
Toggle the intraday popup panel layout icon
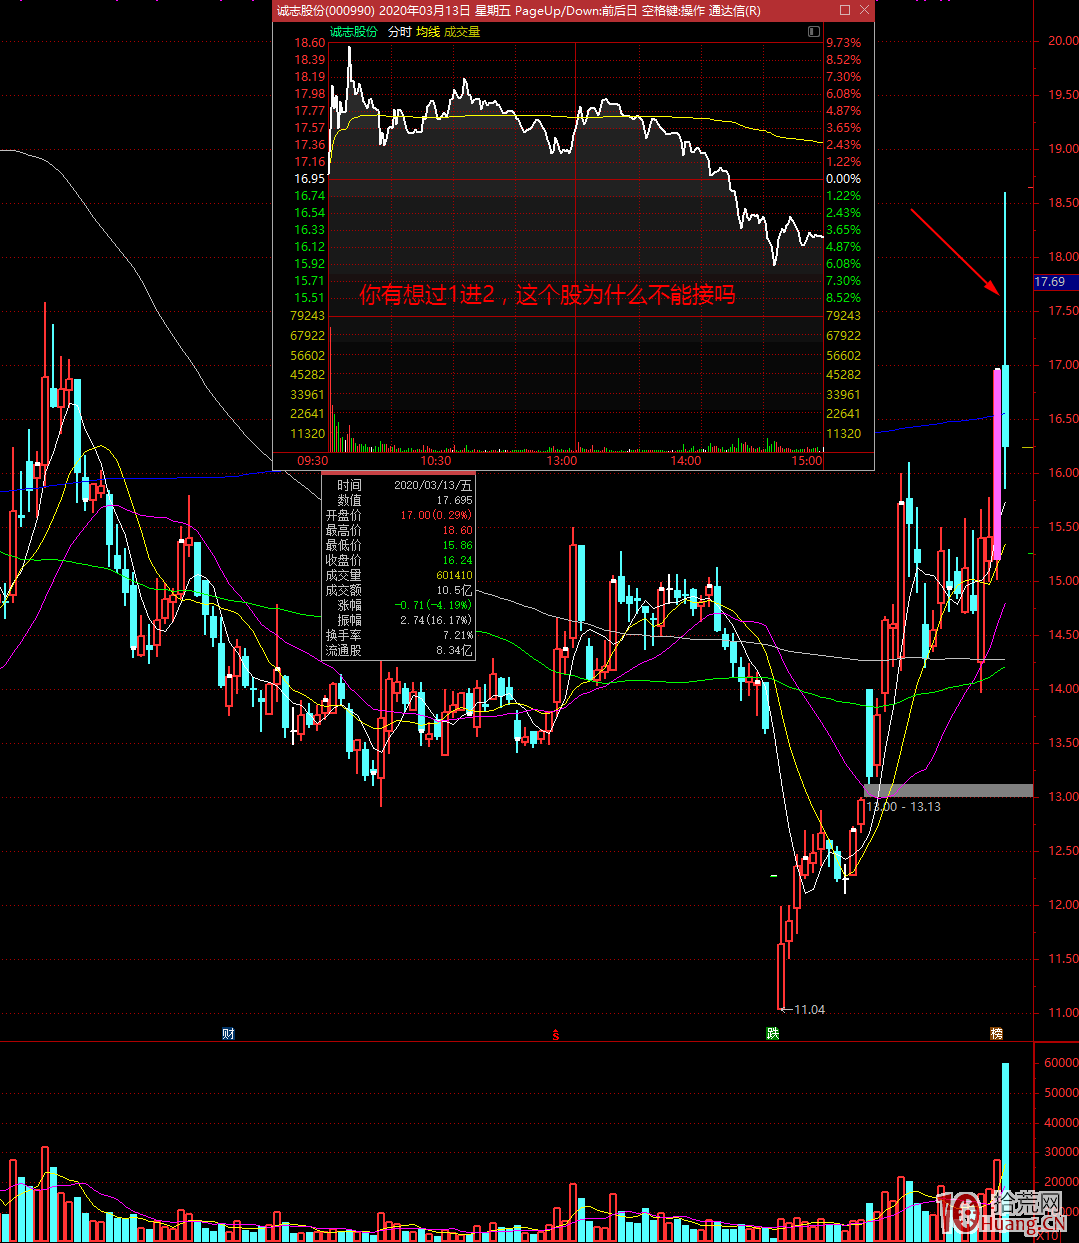[814, 32]
